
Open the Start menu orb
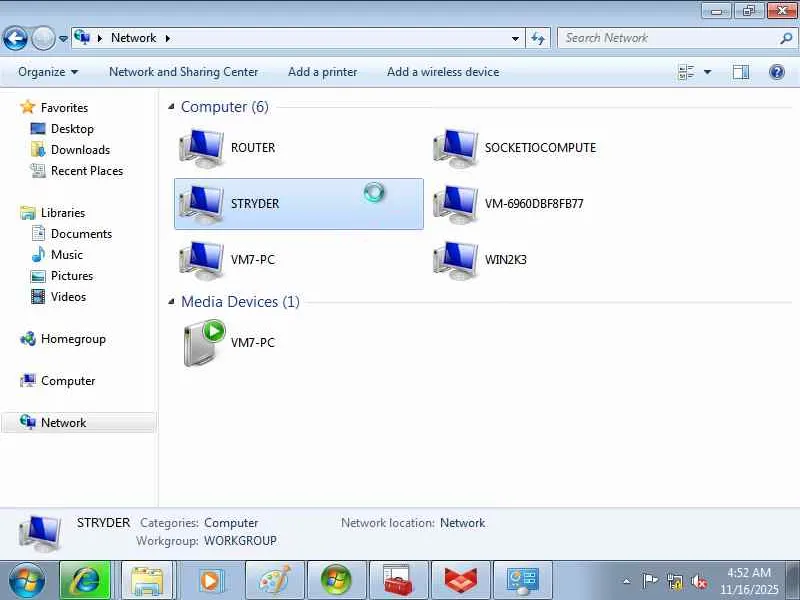(x=27, y=581)
